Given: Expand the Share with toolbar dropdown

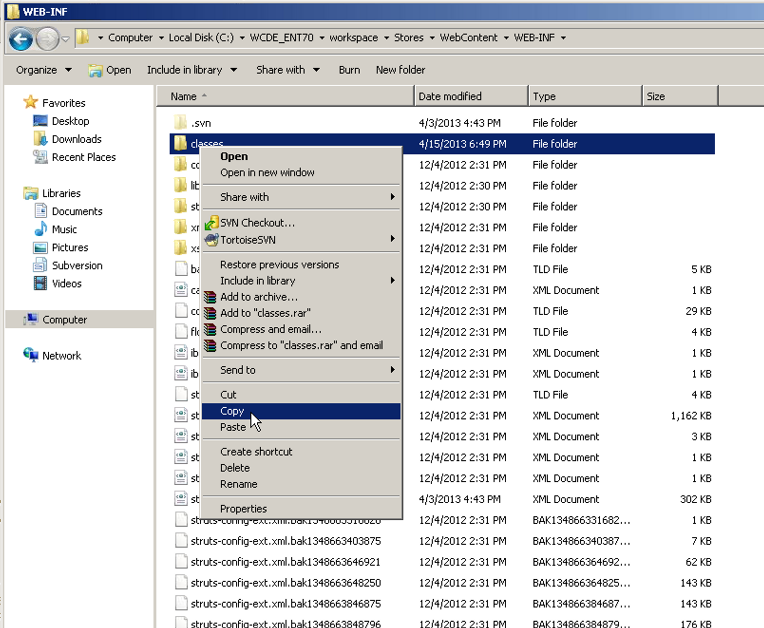Looking at the screenshot, I should [x=287, y=70].
